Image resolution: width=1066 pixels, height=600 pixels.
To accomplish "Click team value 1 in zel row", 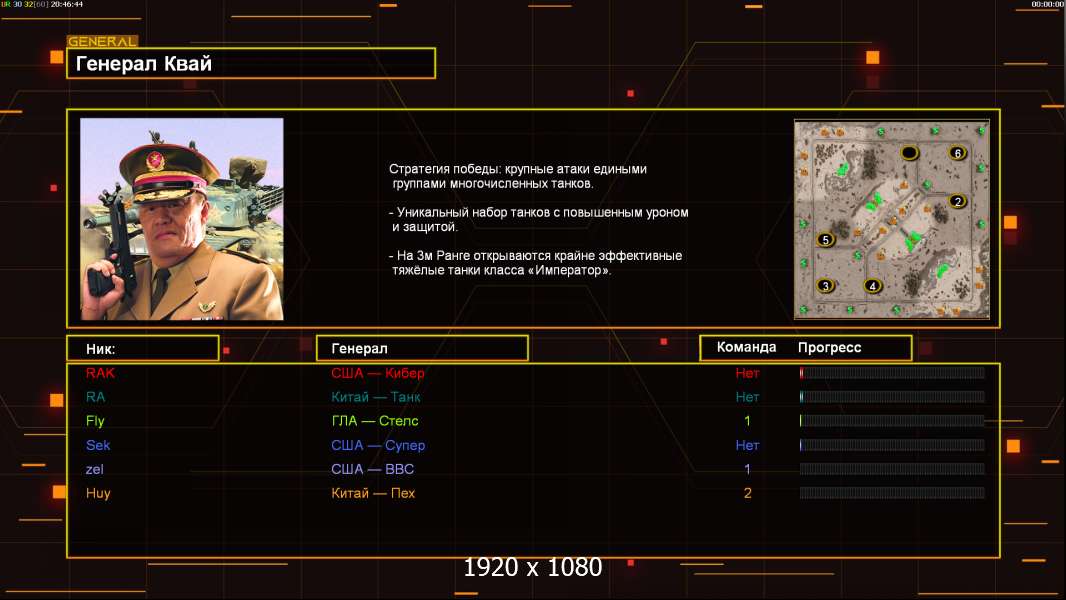I will [x=747, y=470].
